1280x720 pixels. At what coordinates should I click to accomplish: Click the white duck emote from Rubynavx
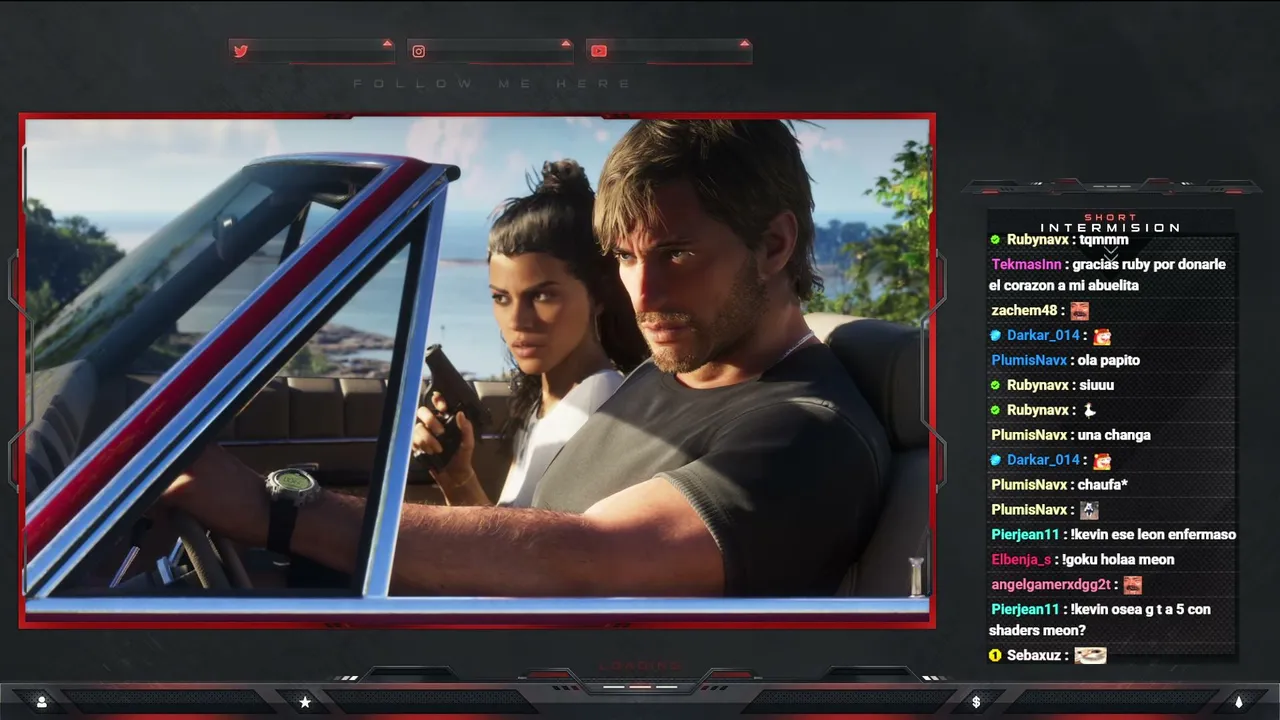[x=1090, y=410]
